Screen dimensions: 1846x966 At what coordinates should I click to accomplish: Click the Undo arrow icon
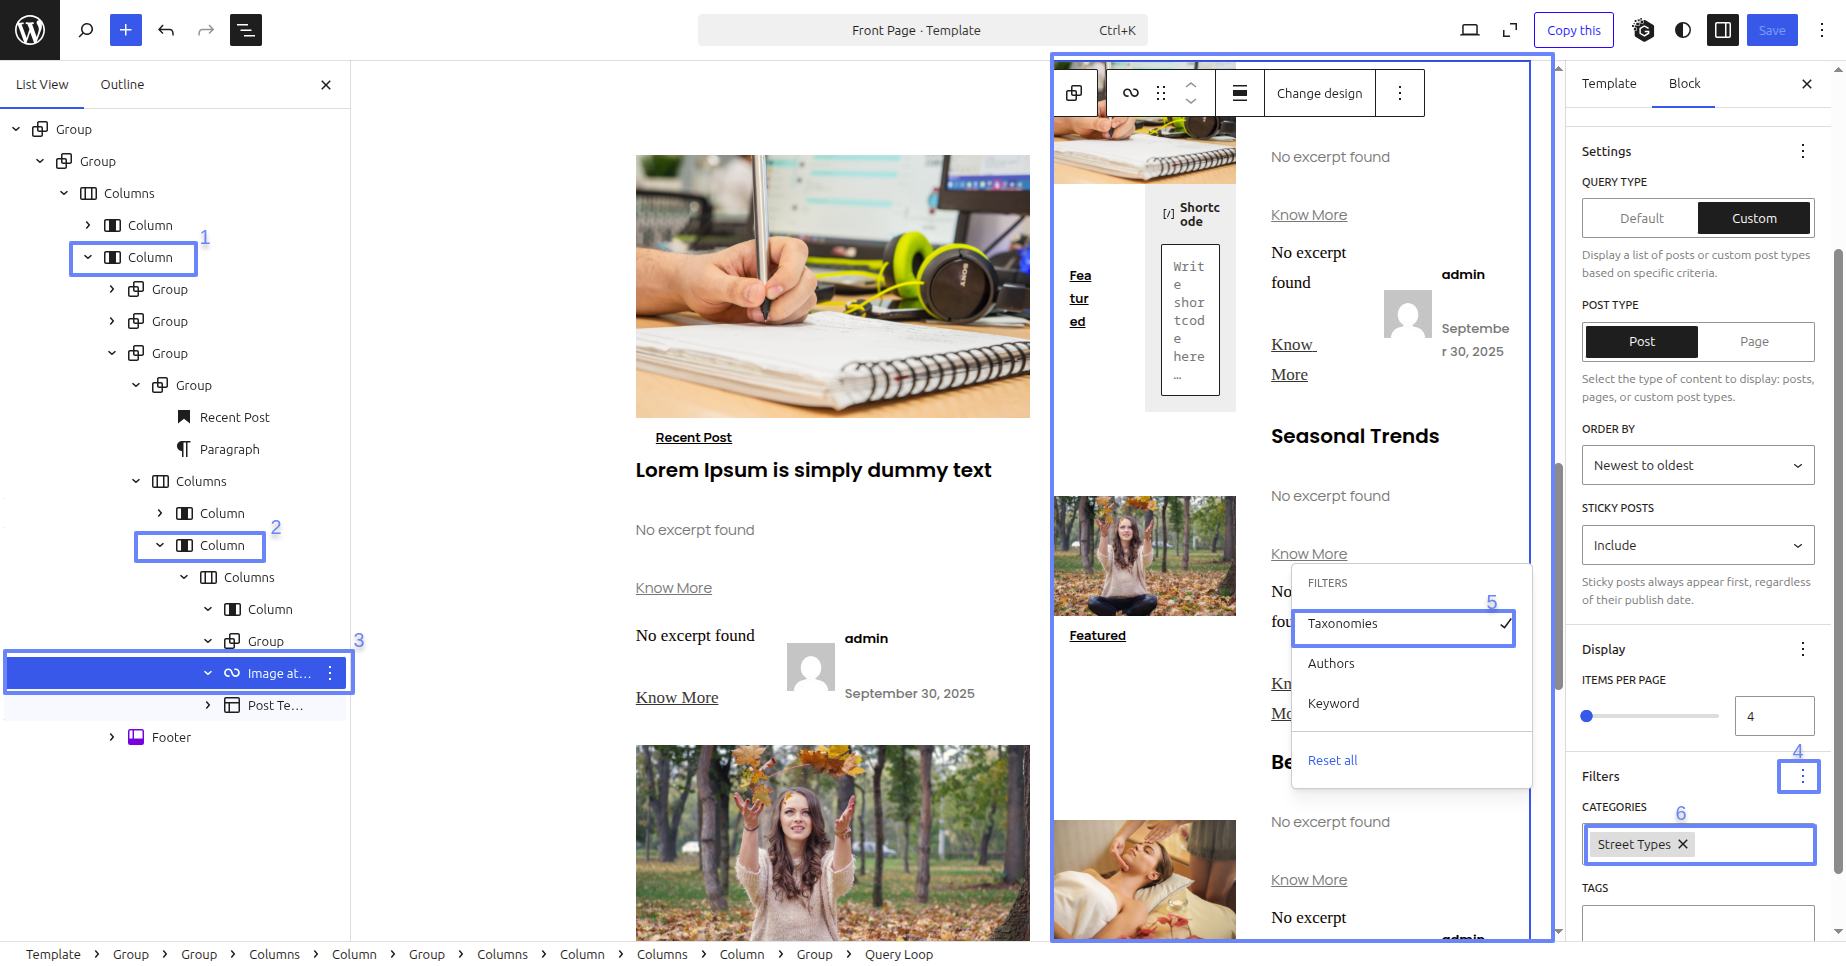[166, 30]
